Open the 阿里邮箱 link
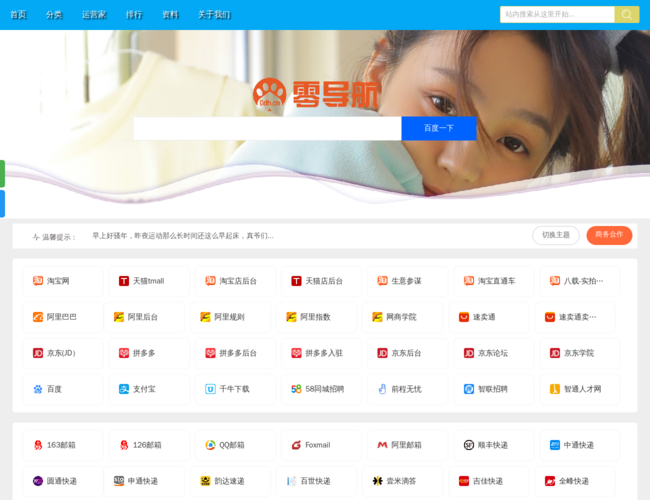This screenshot has width=650, height=500. pos(407,445)
